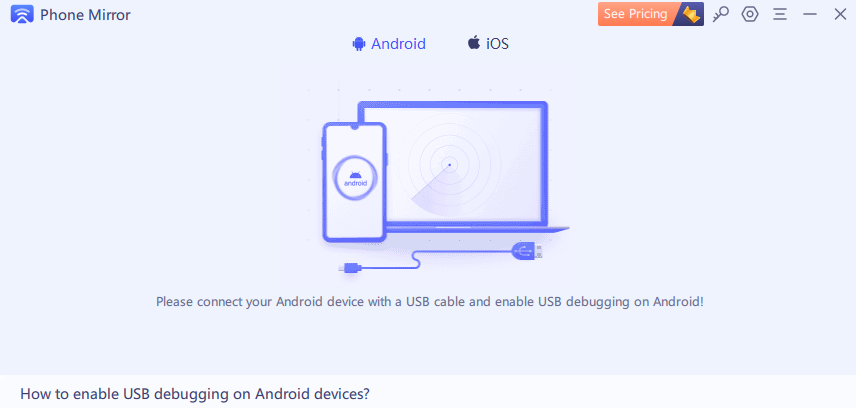Click the Phone Mirror app logo icon
856x408 pixels.
[22, 15]
